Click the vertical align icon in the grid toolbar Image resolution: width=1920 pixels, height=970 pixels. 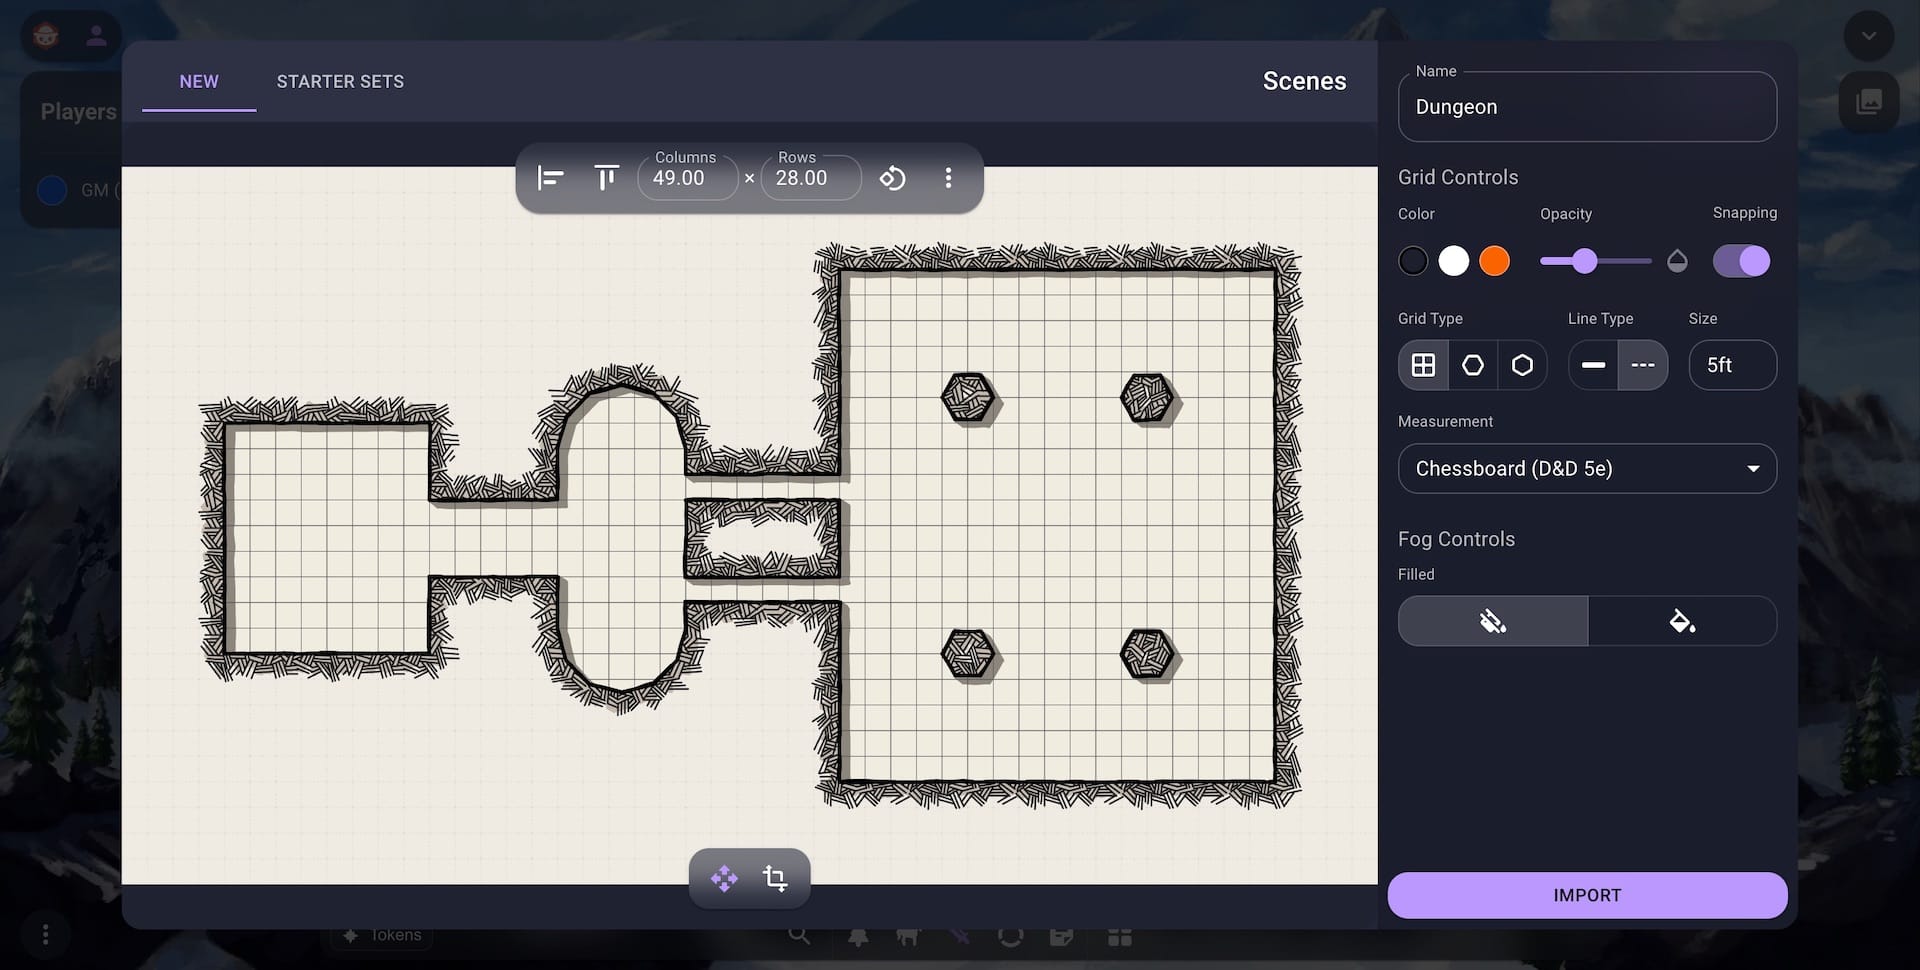pos(605,178)
